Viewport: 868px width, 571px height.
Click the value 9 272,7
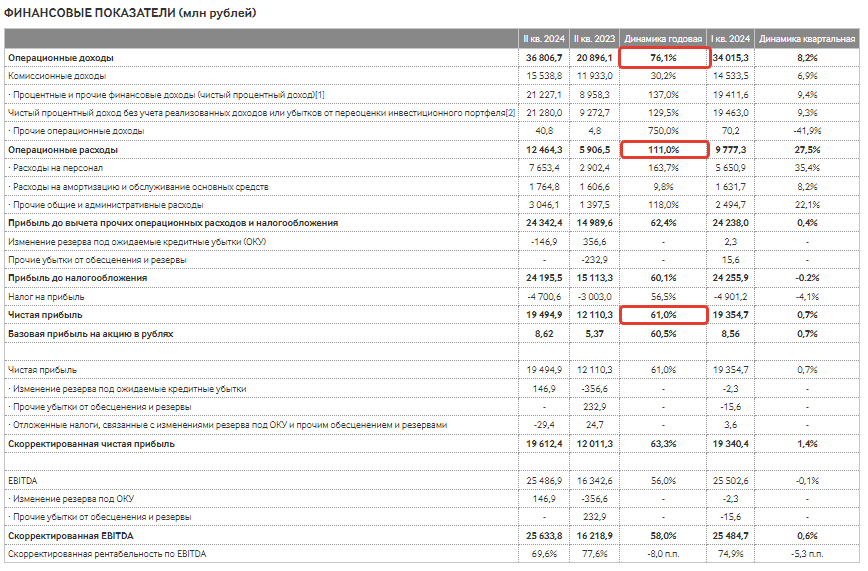(595, 113)
